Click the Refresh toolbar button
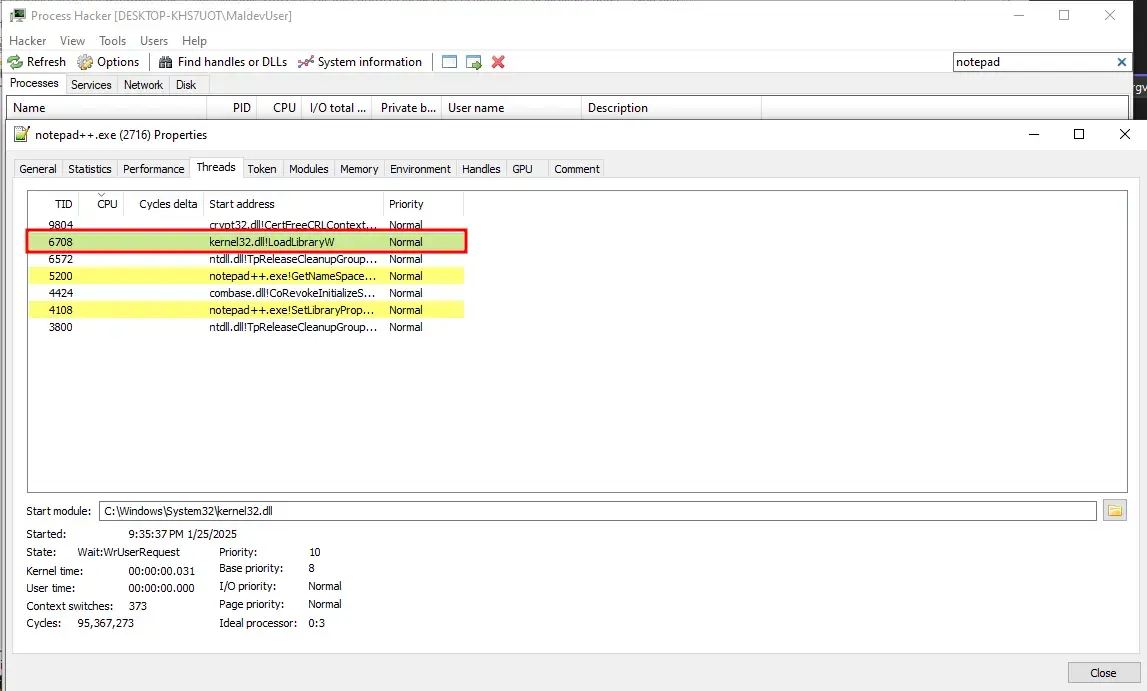The height and width of the screenshot is (691, 1147). tap(37, 62)
